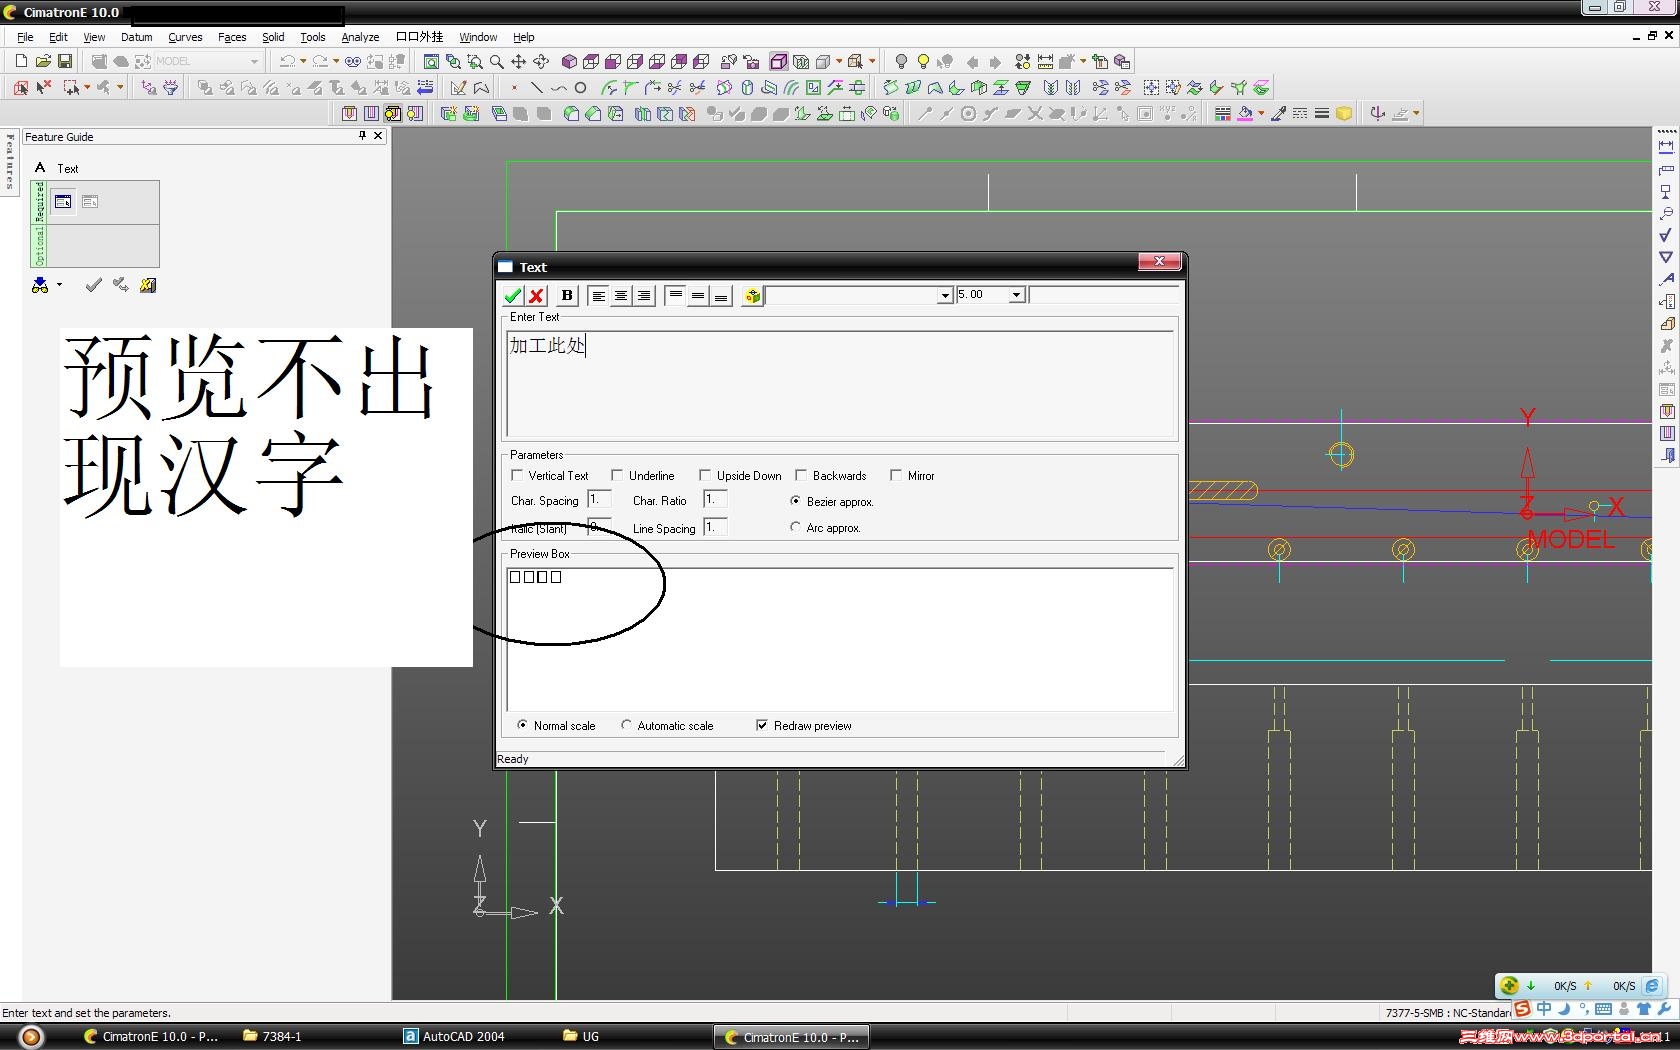Uncheck the Redraw preview checkbox
This screenshot has width=1680, height=1050.
coord(762,725)
